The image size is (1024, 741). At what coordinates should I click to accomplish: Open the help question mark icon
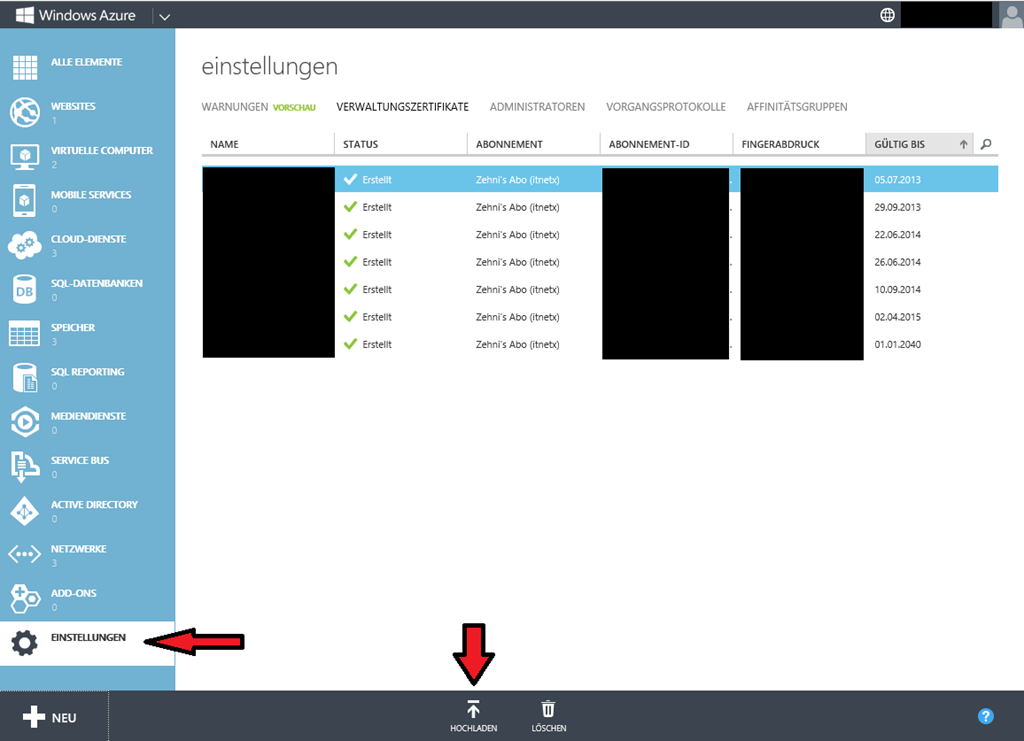985,716
